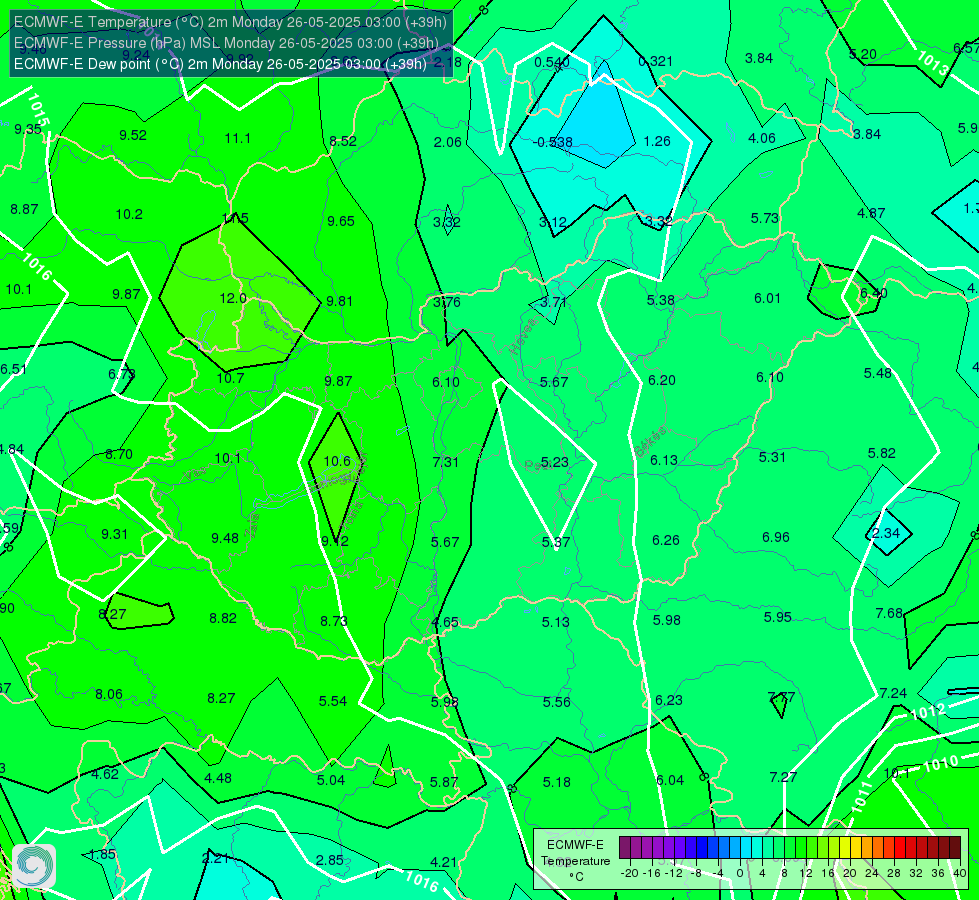Click the 5.82 temperature value
The height and width of the screenshot is (900, 979).
point(882,453)
